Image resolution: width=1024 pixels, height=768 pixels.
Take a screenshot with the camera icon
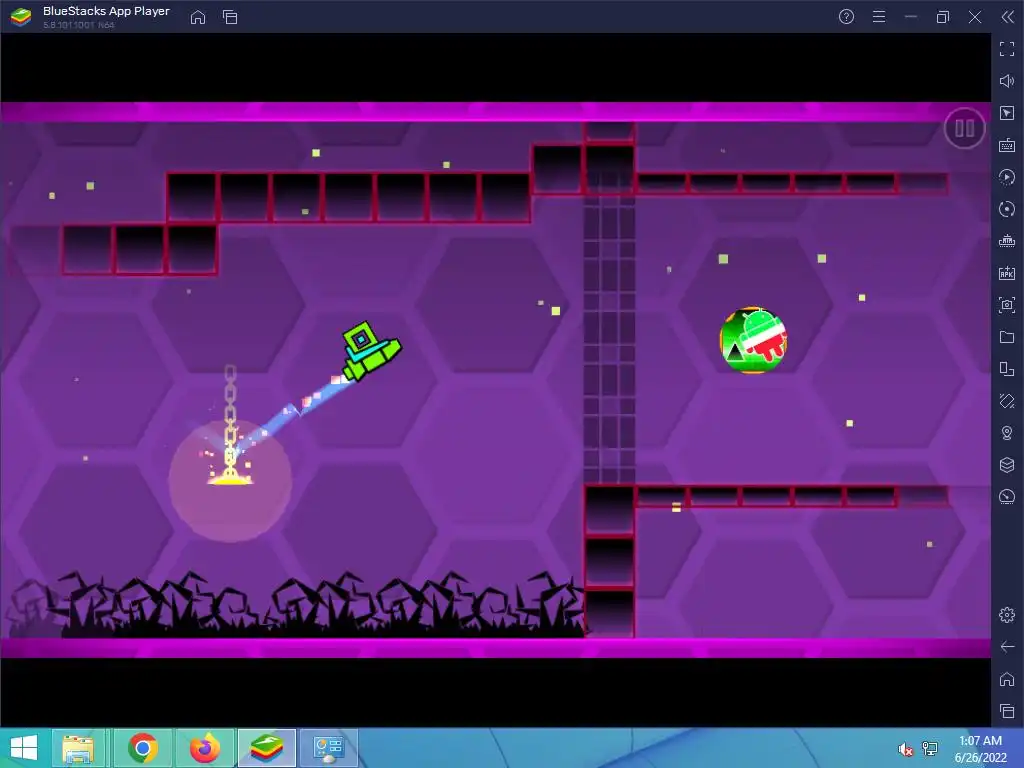point(1007,305)
